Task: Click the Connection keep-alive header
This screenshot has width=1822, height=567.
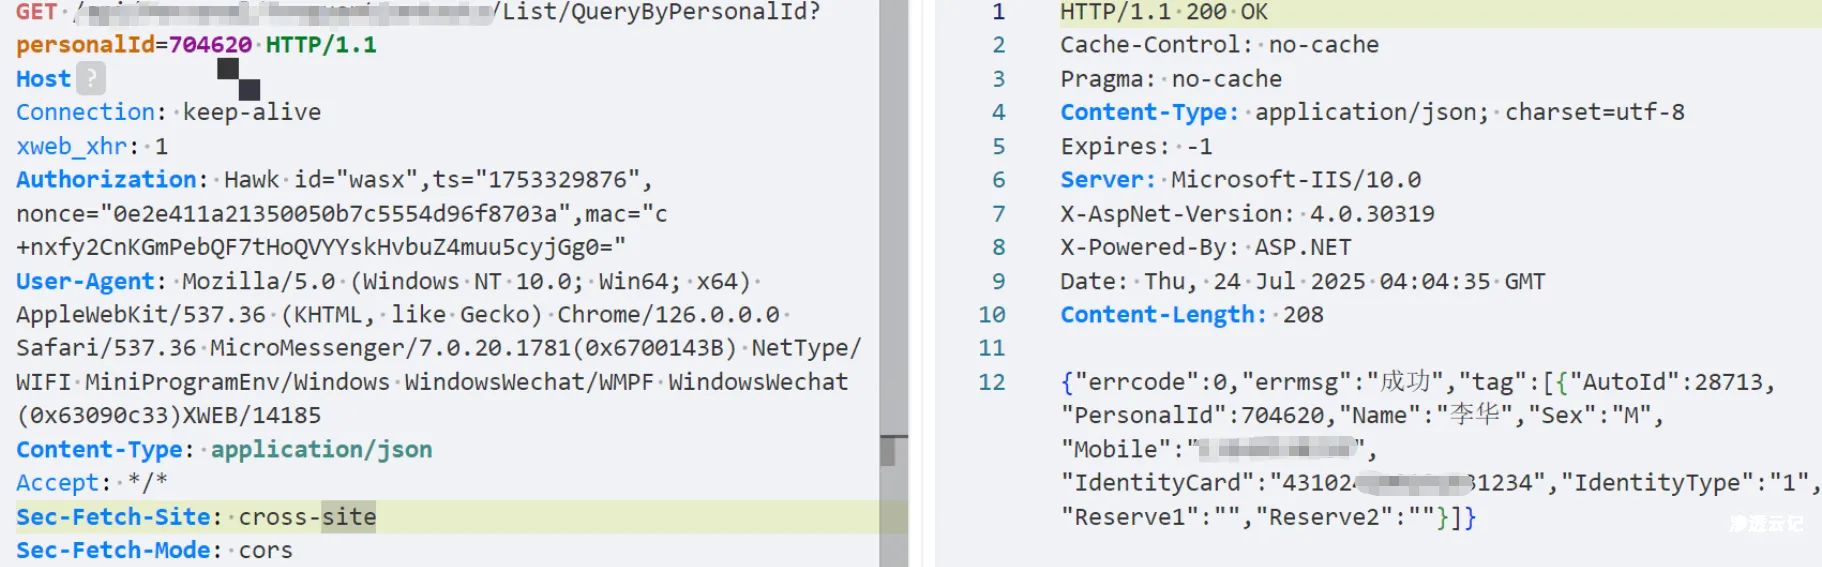Action: pyautogui.click(x=167, y=112)
